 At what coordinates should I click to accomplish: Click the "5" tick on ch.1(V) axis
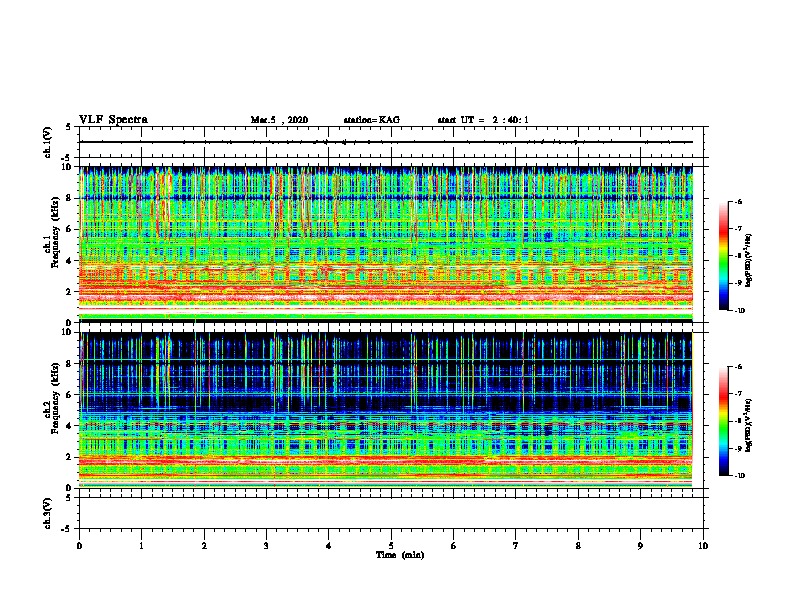(68, 127)
